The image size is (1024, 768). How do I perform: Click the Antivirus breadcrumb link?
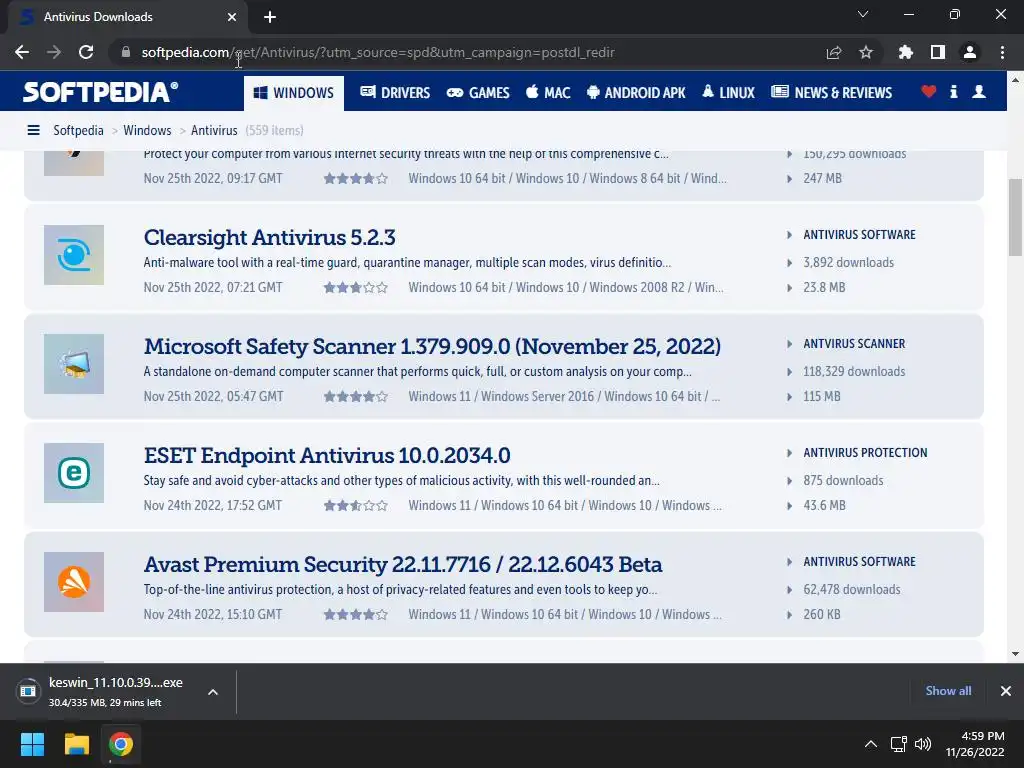(x=214, y=131)
